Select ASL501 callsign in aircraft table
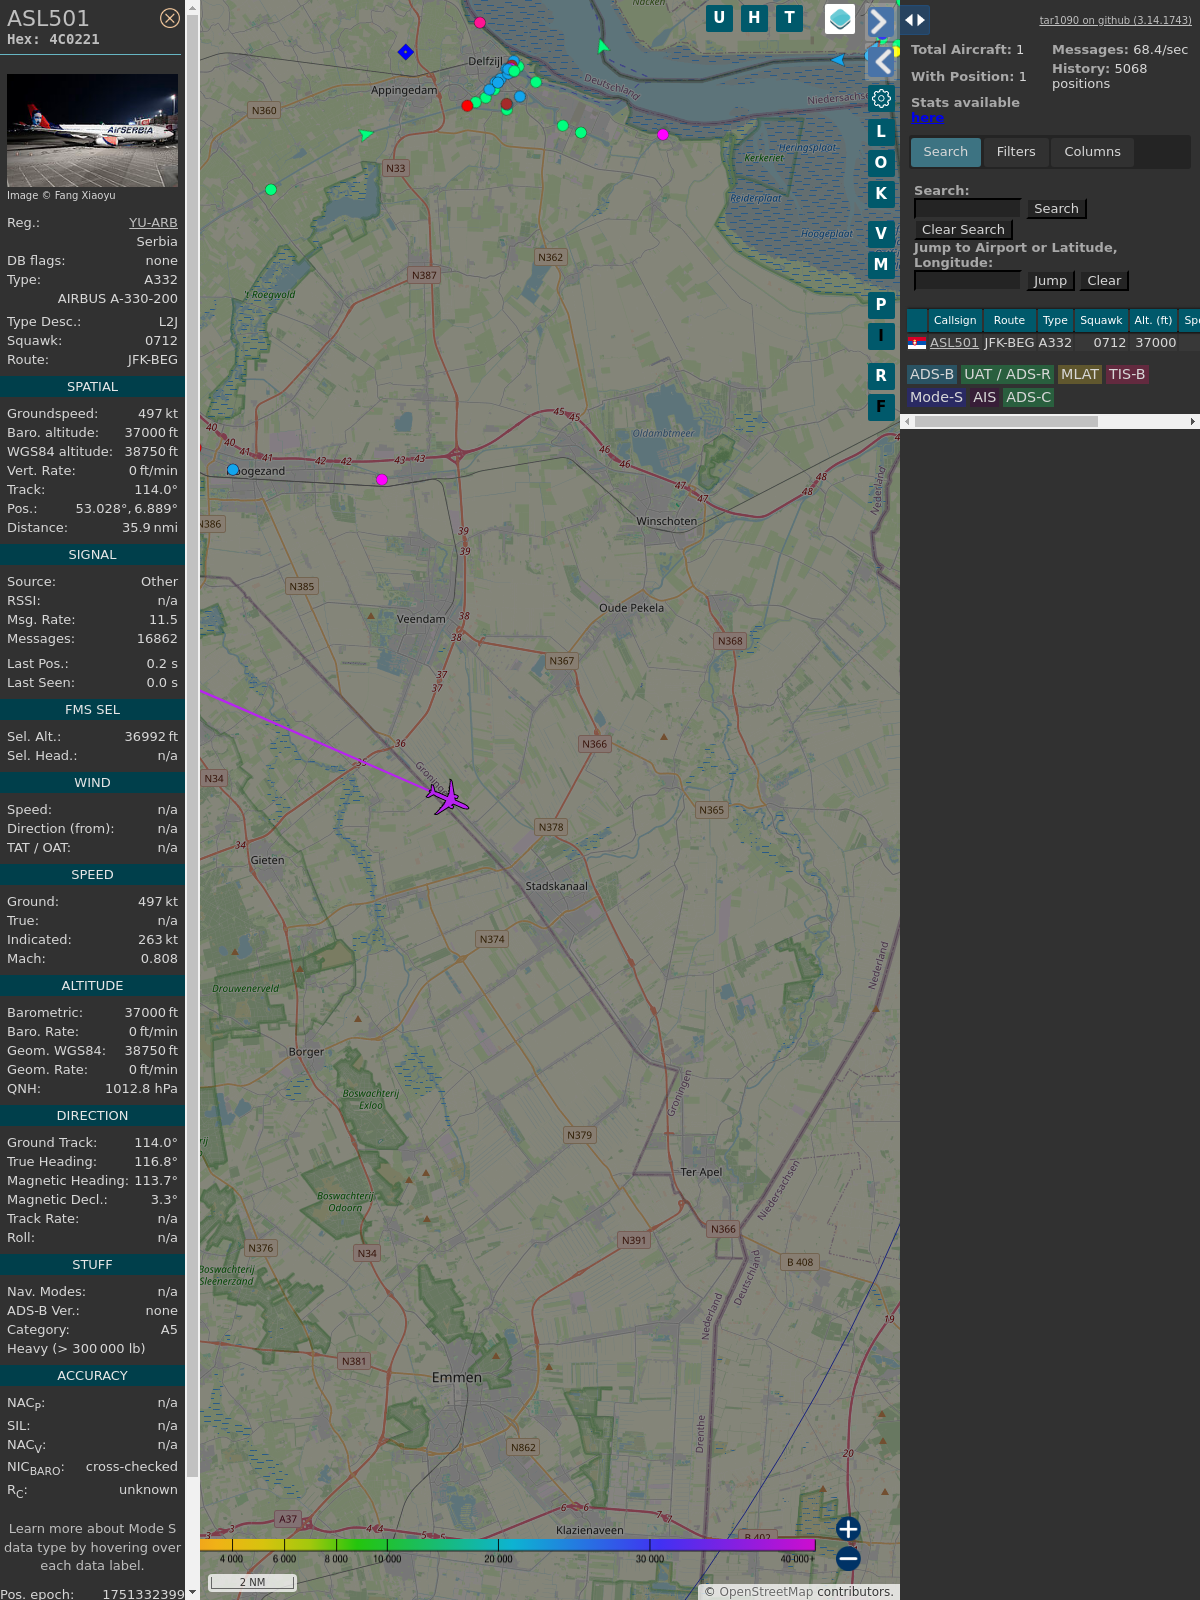1200x1600 pixels. [x=954, y=343]
